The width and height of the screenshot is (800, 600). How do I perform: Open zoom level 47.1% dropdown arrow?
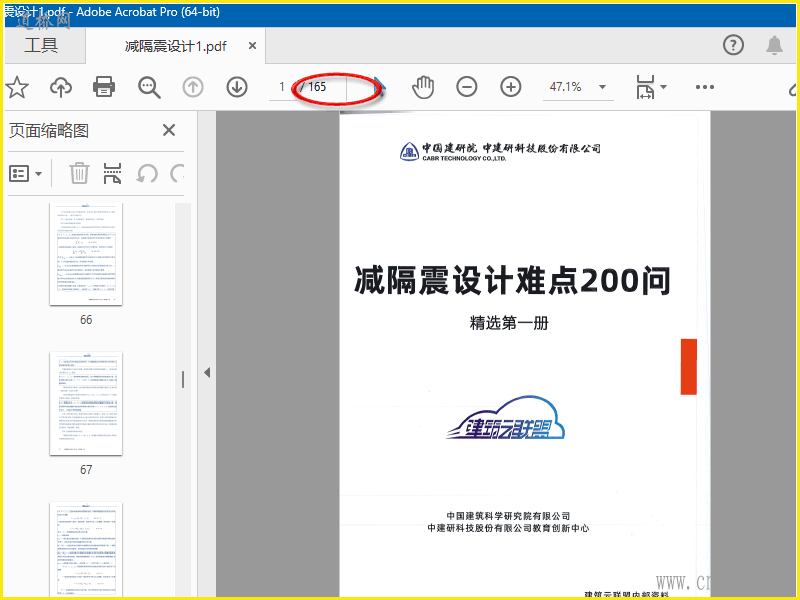tap(603, 87)
